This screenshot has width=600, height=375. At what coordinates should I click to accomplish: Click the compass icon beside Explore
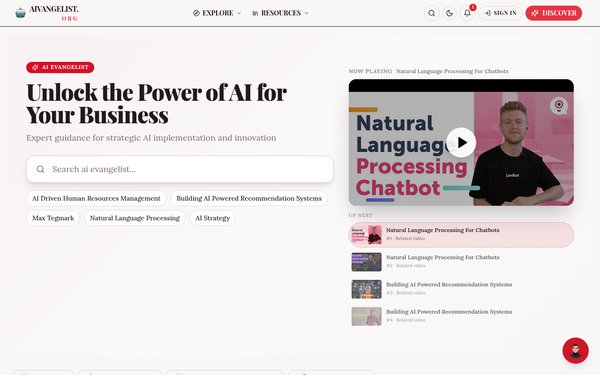click(196, 13)
